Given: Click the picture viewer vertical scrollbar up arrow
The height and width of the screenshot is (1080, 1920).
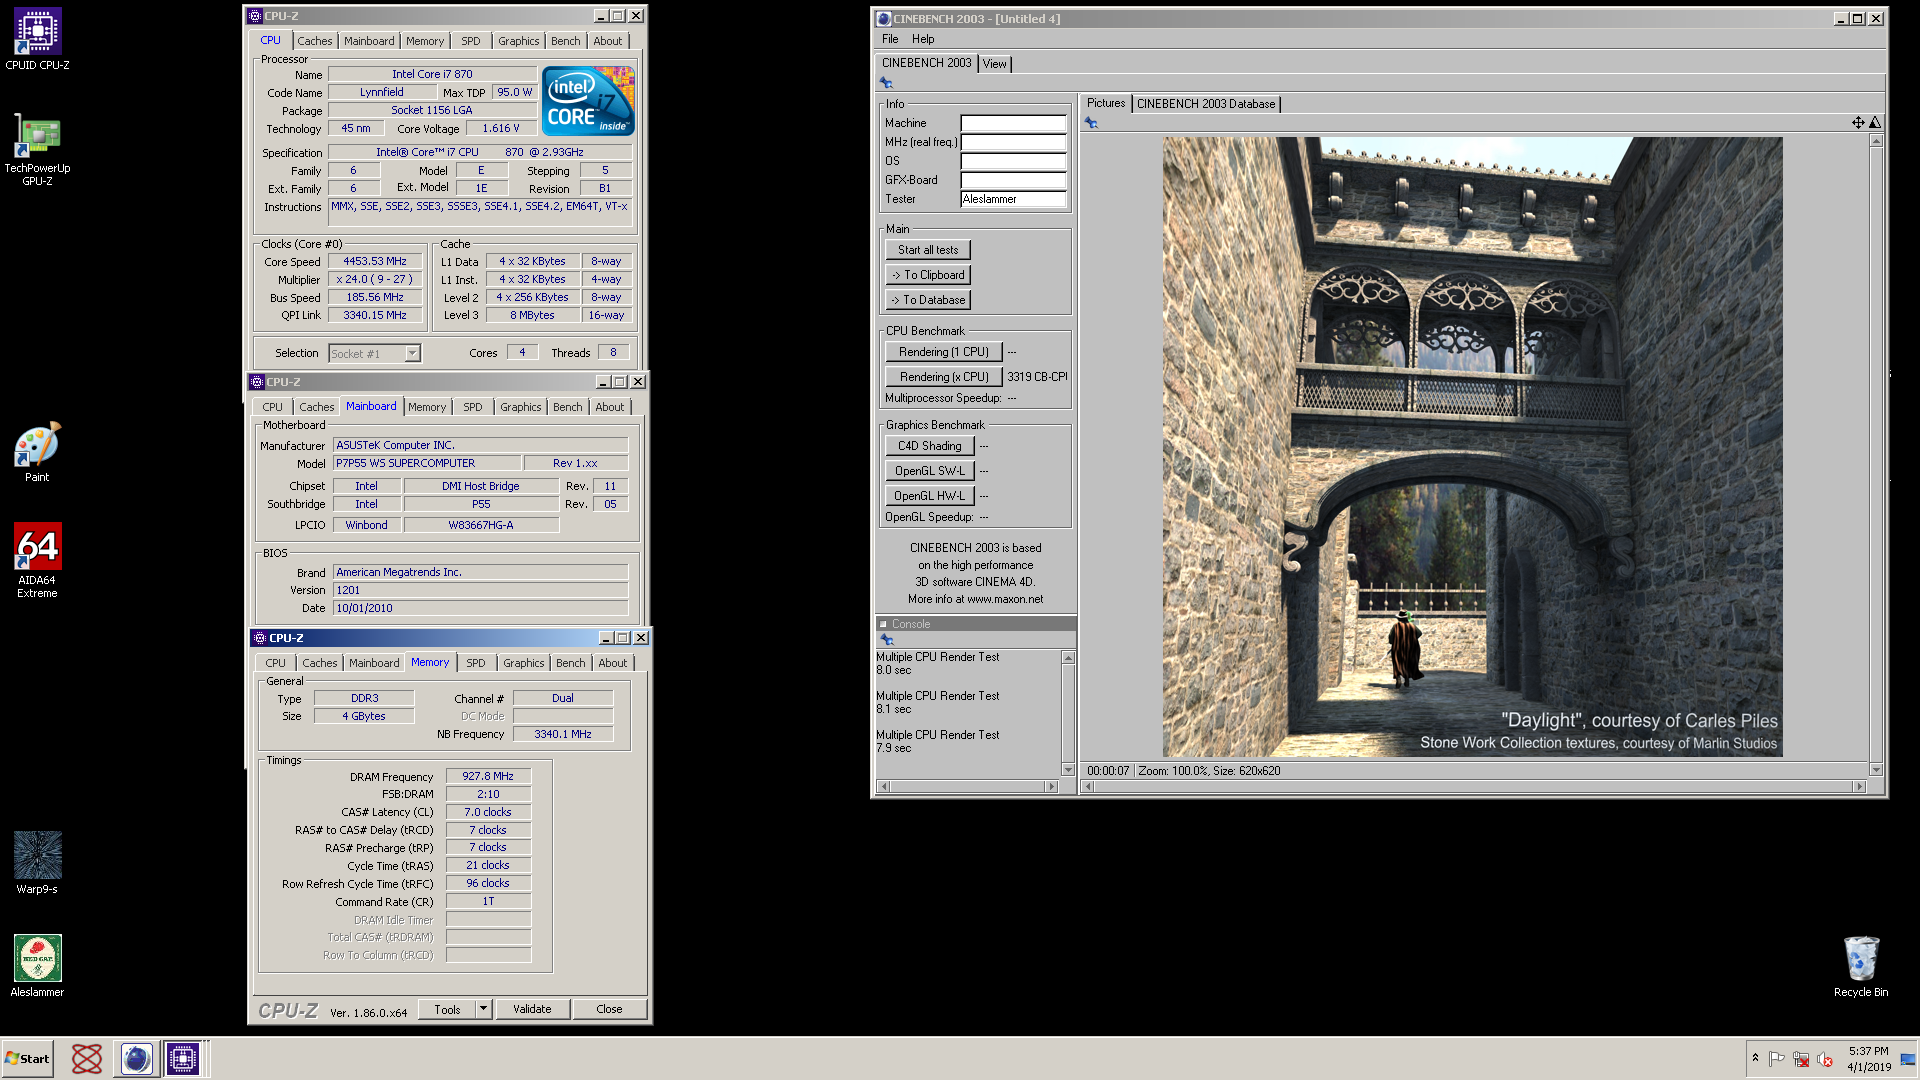Looking at the screenshot, I should [1876, 141].
